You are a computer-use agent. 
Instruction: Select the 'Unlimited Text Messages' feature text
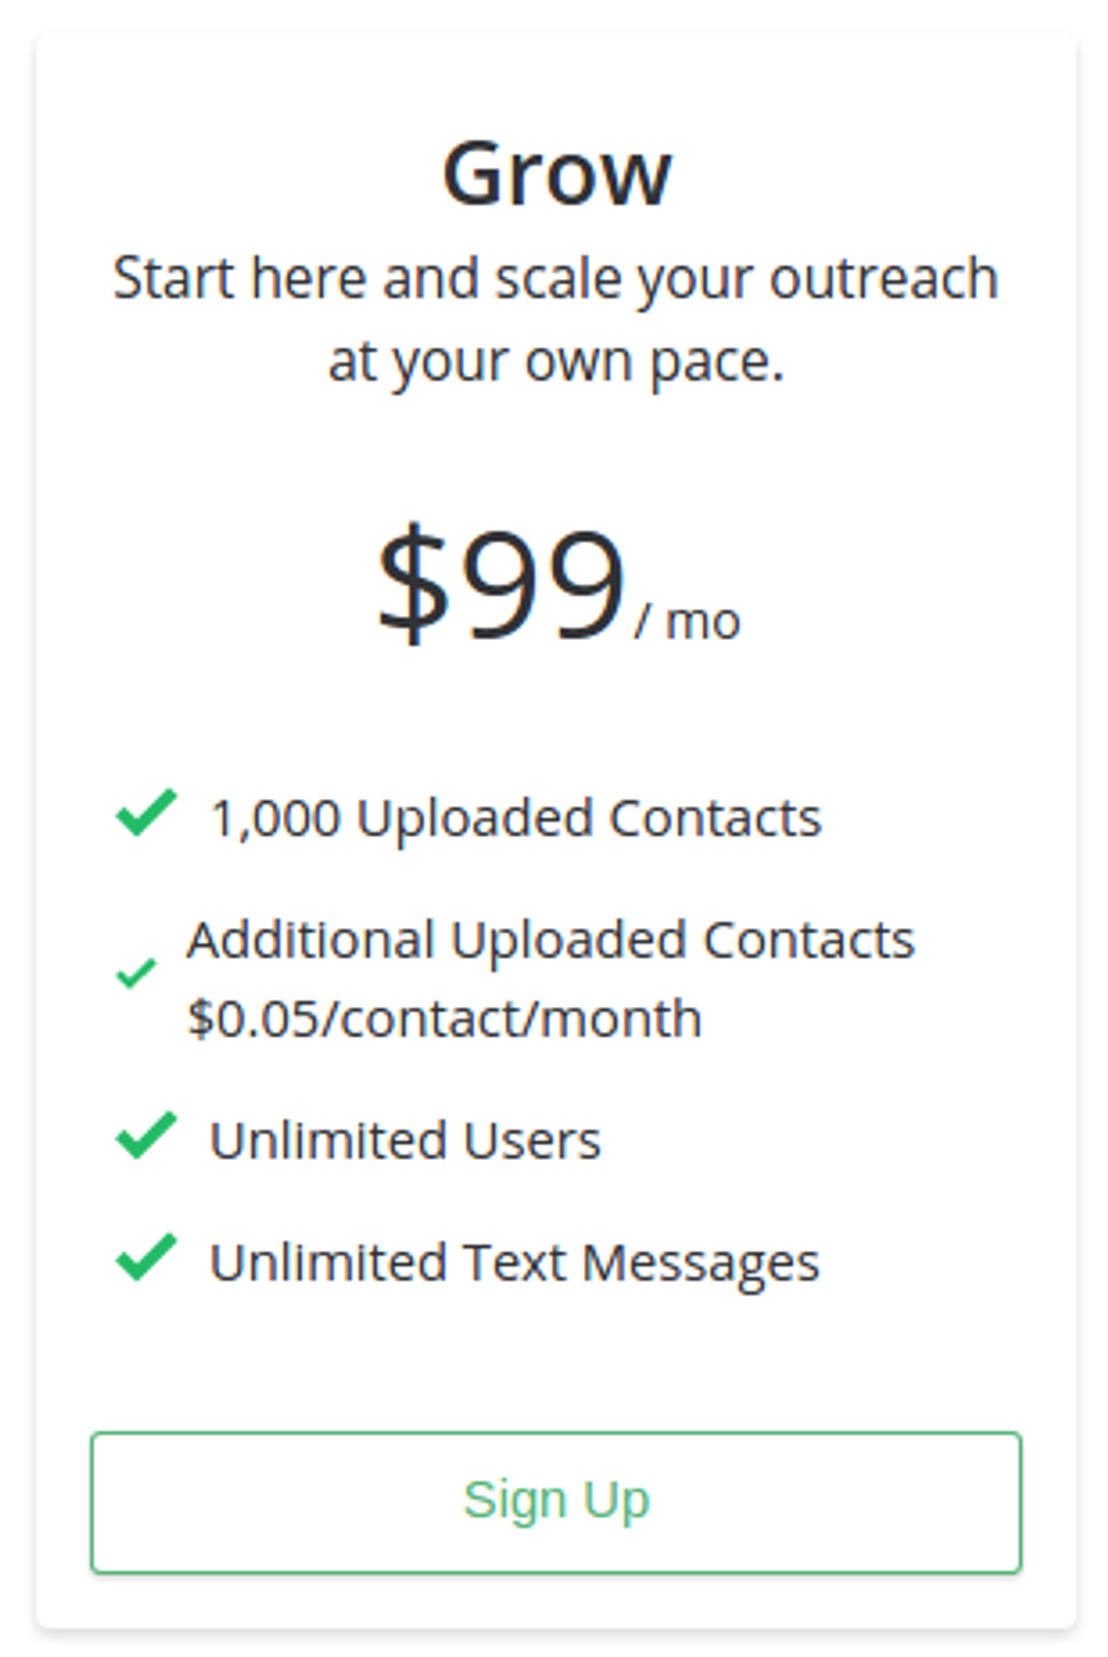point(514,1262)
